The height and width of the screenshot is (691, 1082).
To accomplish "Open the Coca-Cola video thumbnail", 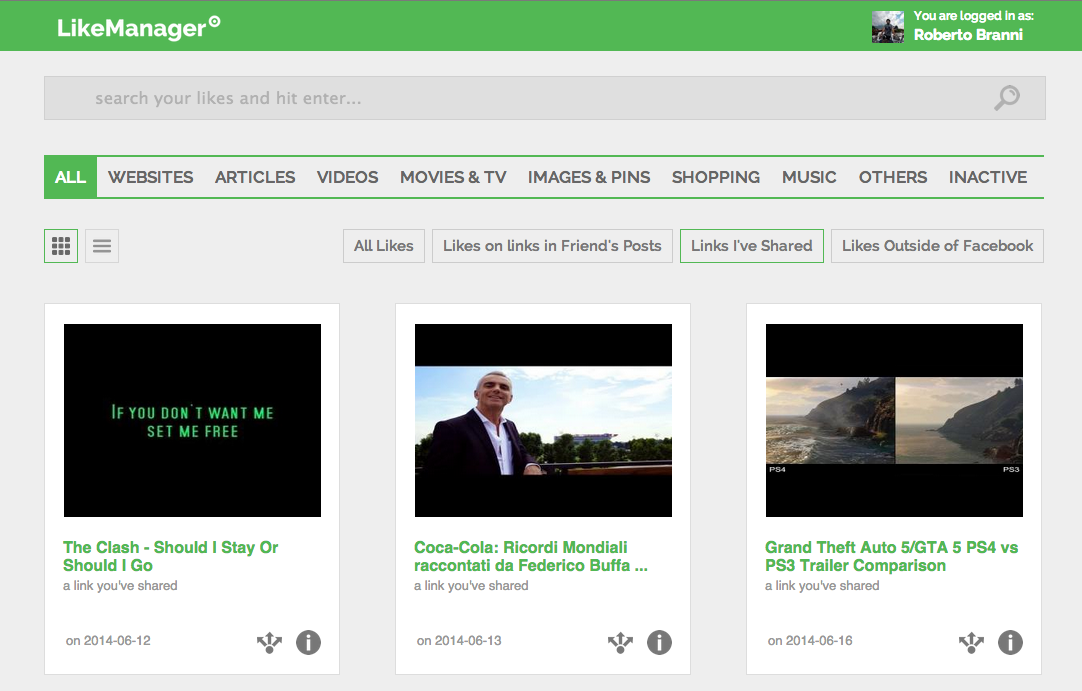I will point(543,420).
